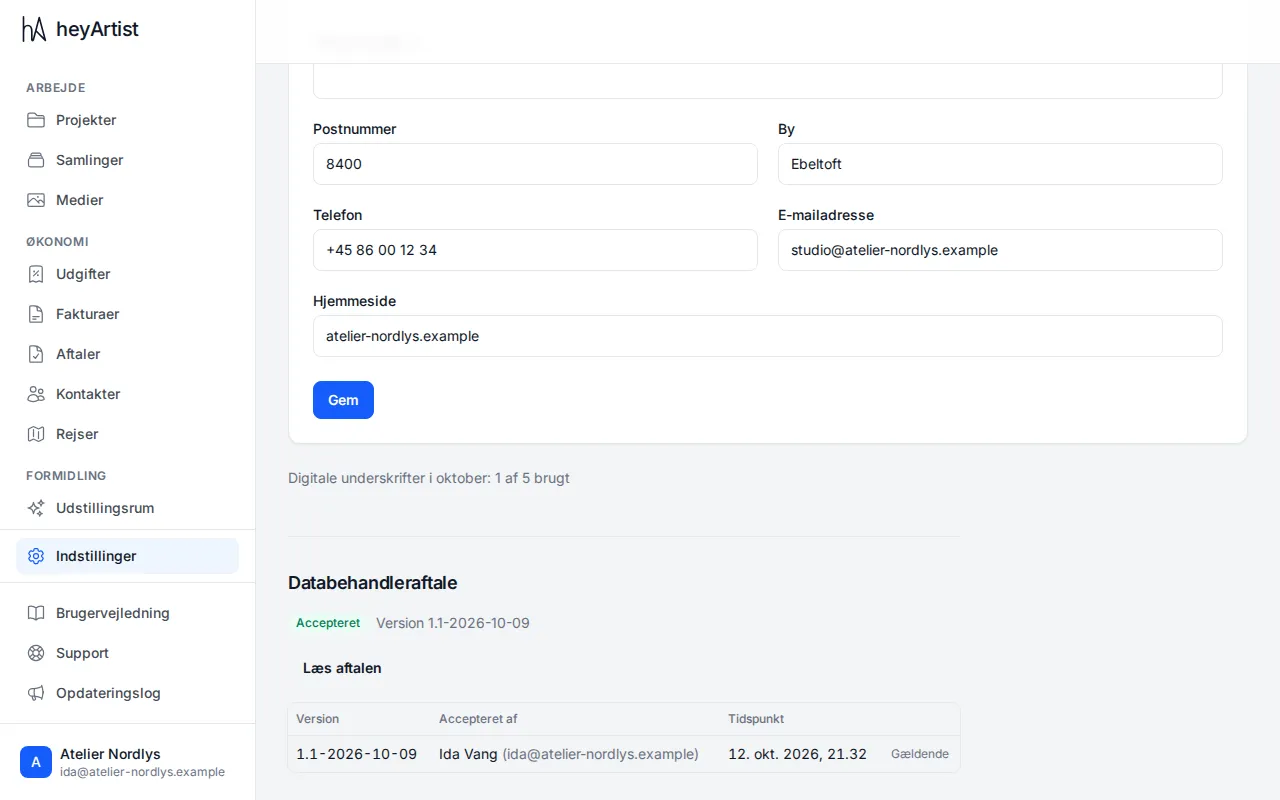Click the heyArtist logo icon
Image resolution: width=1280 pixels, height=800 pixels.
pos(34,30)
